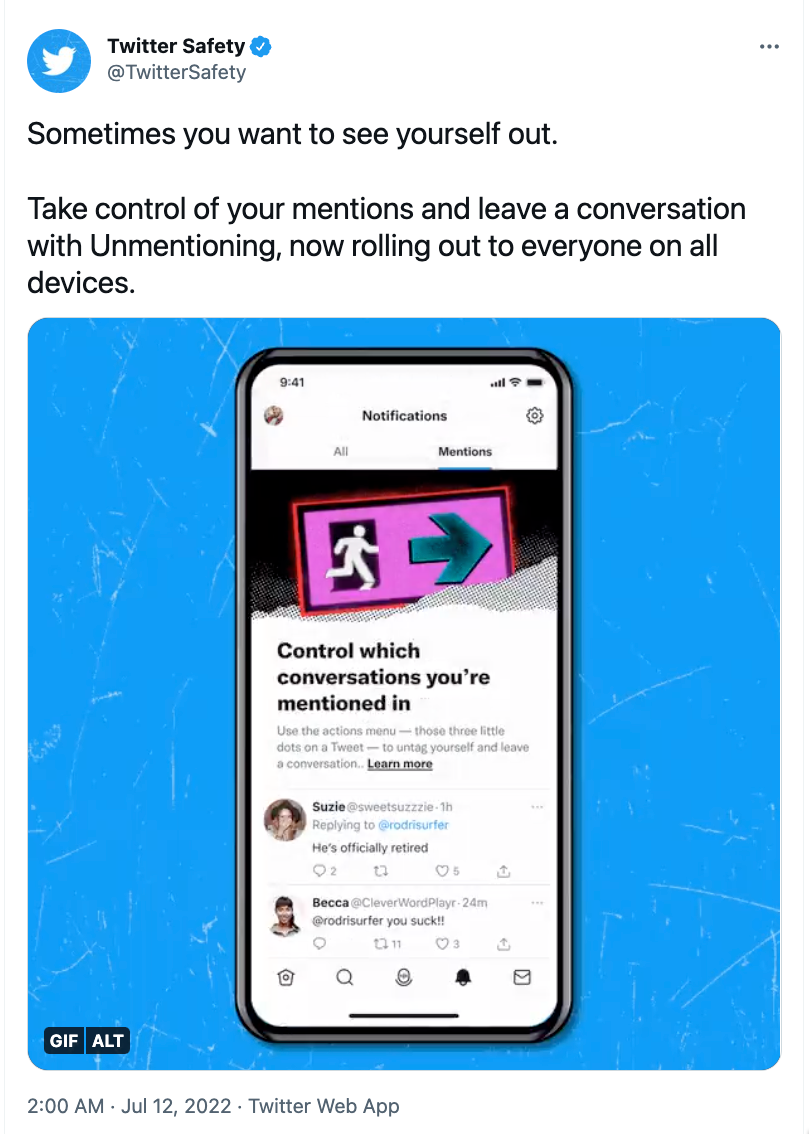Like Becca's tweet with the heart icon
Viewport: 810px width, 1134px height.
point(442,944)
